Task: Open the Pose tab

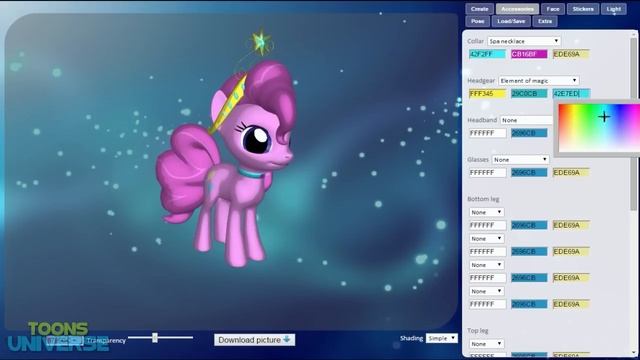Action: click(478, 21)
